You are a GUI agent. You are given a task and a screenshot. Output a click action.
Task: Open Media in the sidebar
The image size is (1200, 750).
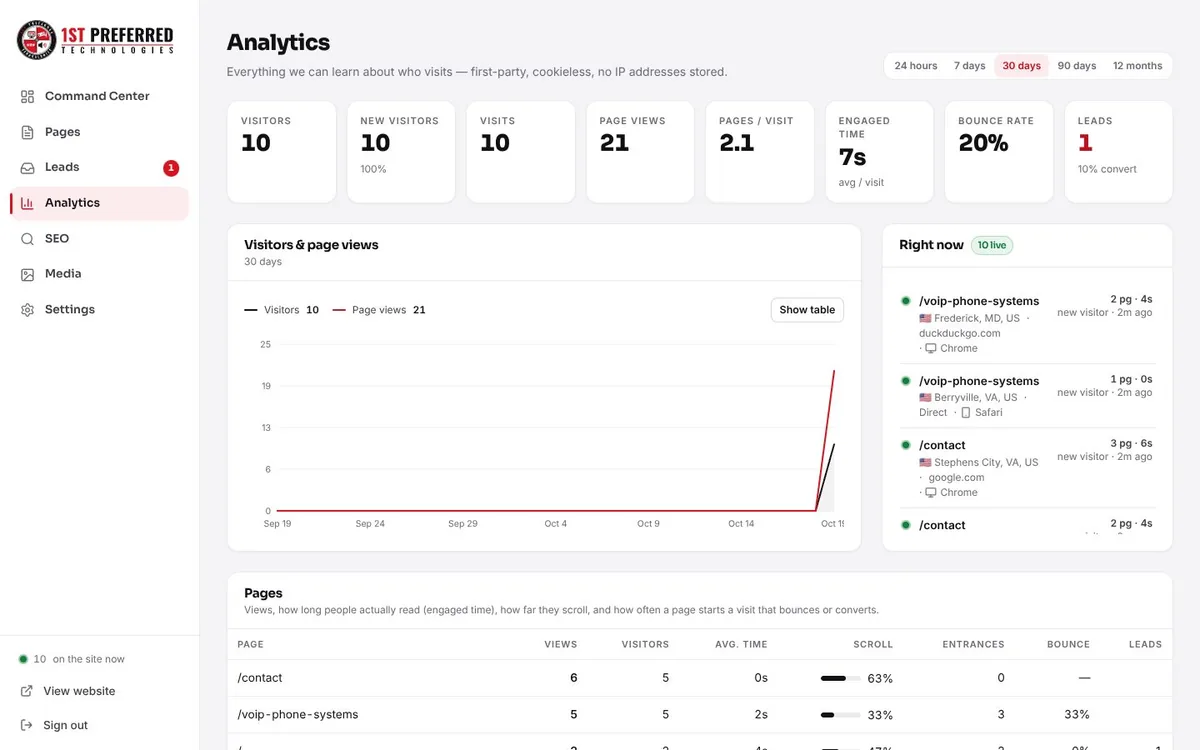[99, 274]
